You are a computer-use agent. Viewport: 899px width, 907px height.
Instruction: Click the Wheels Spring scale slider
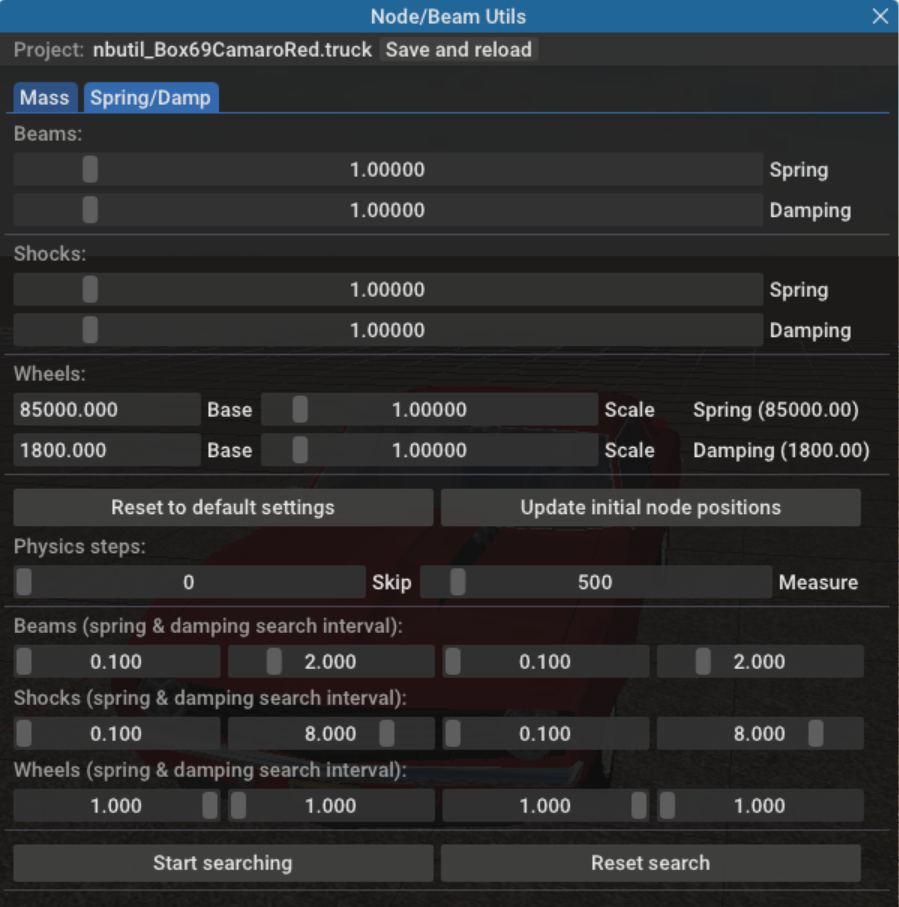tap(429, 410)
